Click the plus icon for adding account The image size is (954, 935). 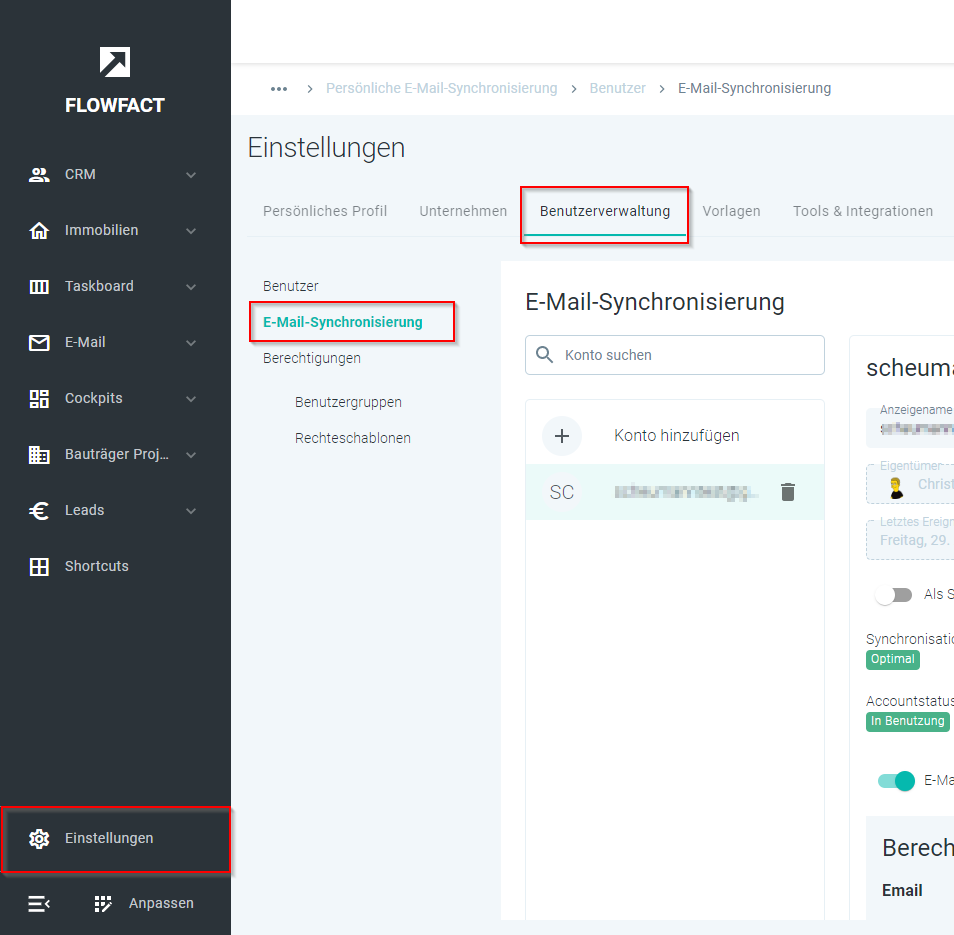pyautogui.click(x=562, y=436)
